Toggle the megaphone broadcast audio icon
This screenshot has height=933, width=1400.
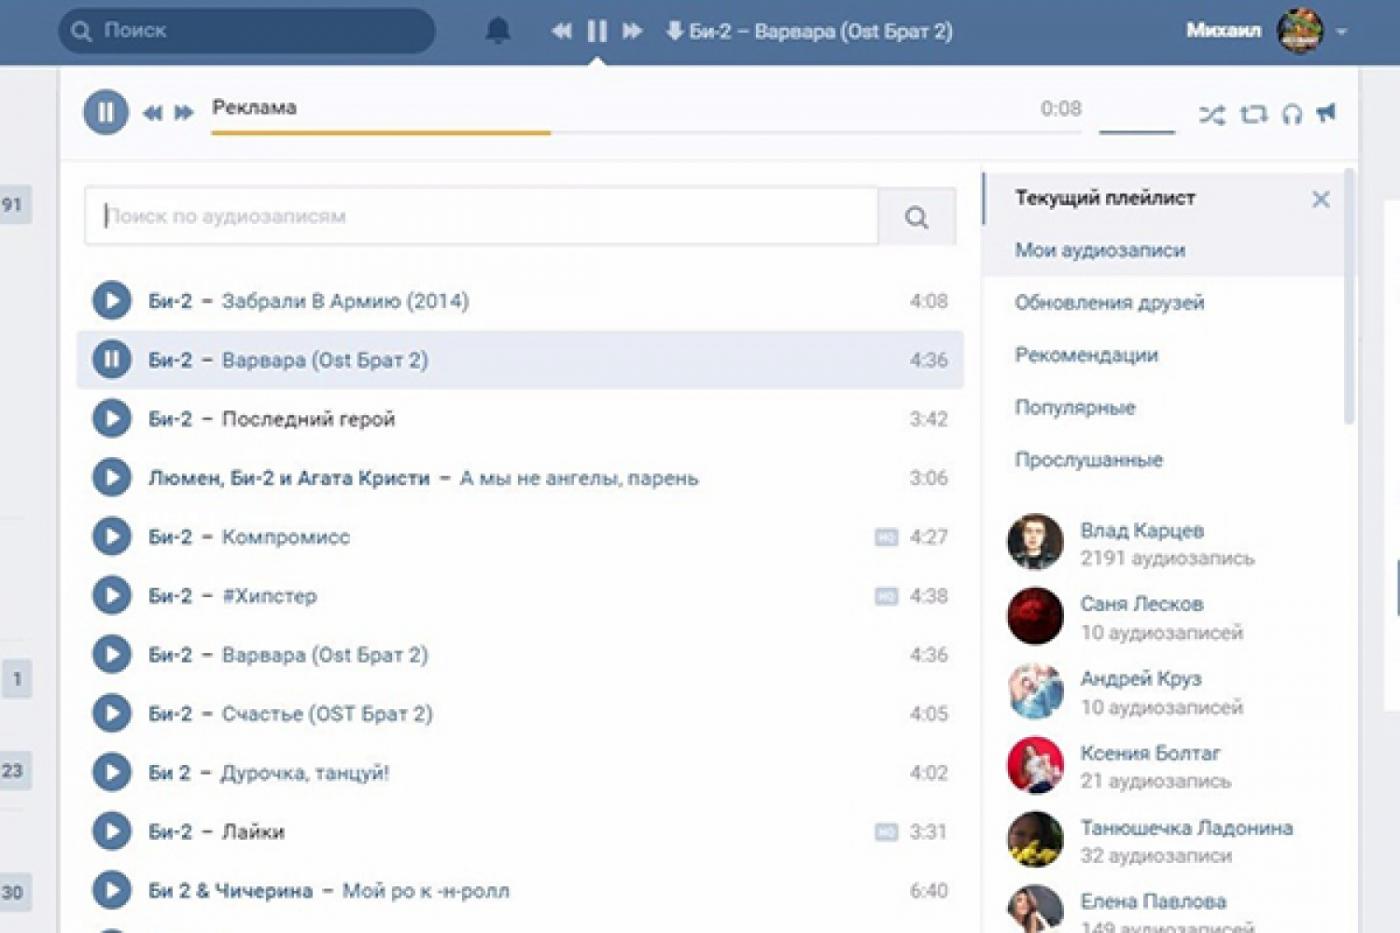pyautogui.click(x=1327, y=113)
